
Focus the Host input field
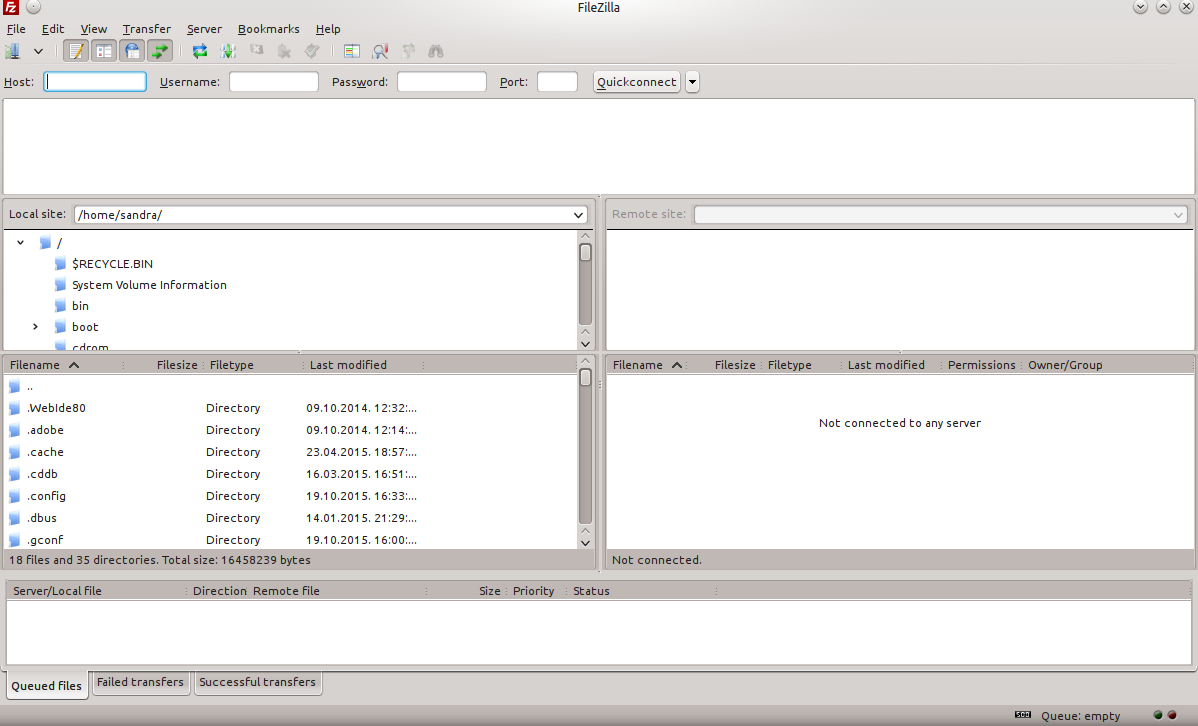pyautogui.click(x=95, y=82)
